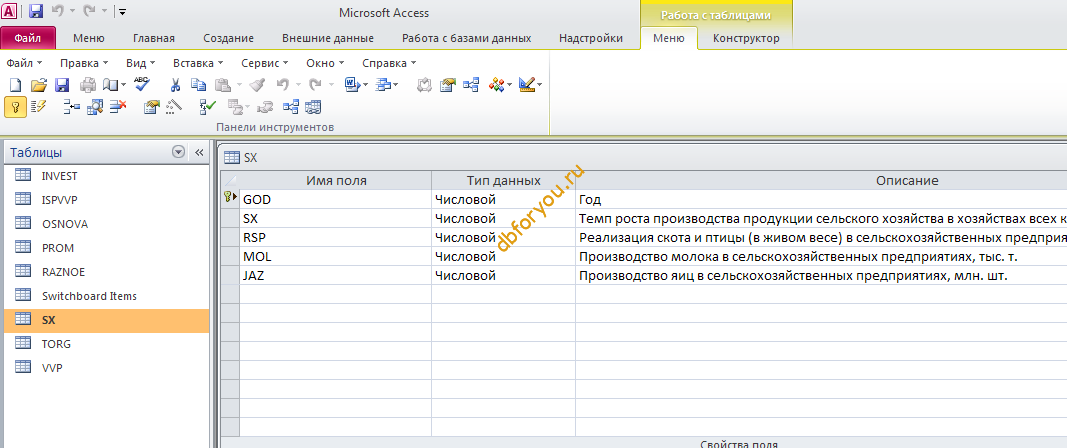Open the Справка dropdown menu
This screenshot has height=448, width=1067.
[389, 63]
